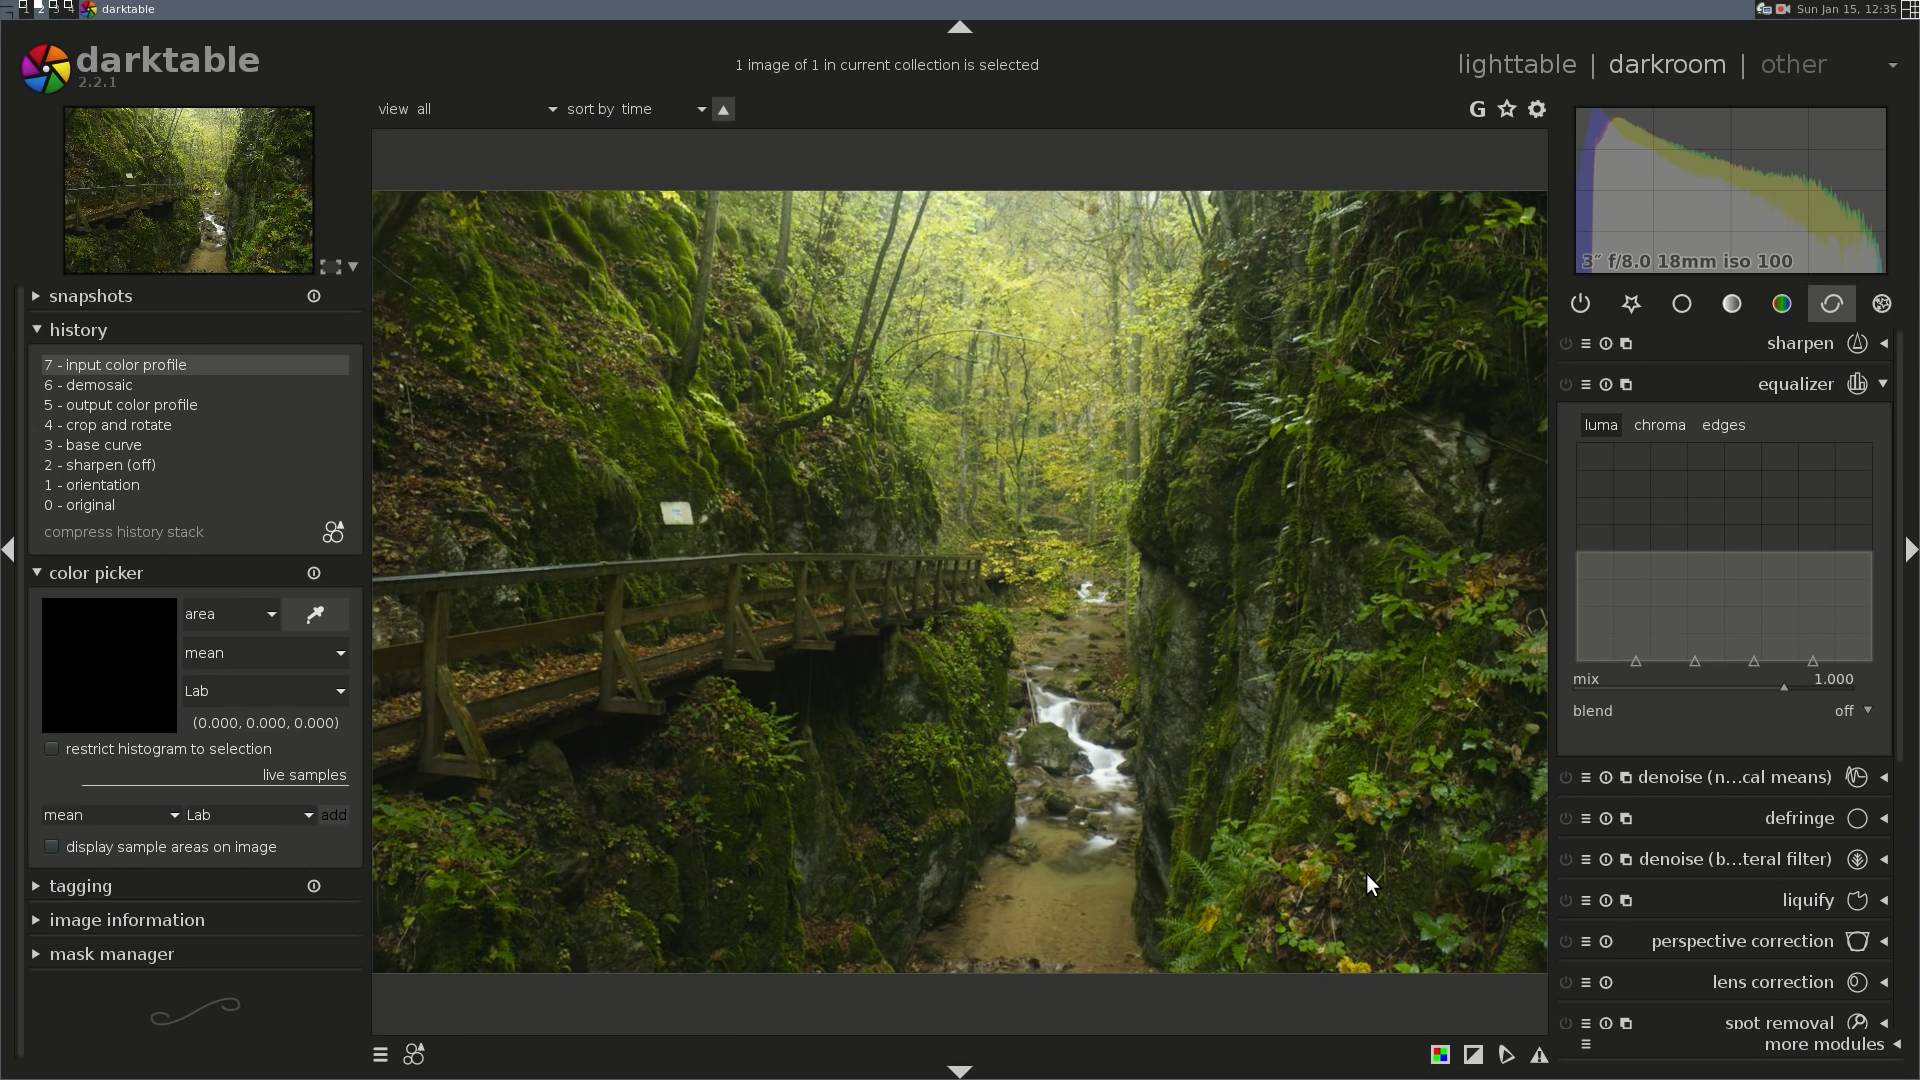This screenshot has height=1080, width=1920.
Task: Switch to the lighttable view
Action: 1516,65
